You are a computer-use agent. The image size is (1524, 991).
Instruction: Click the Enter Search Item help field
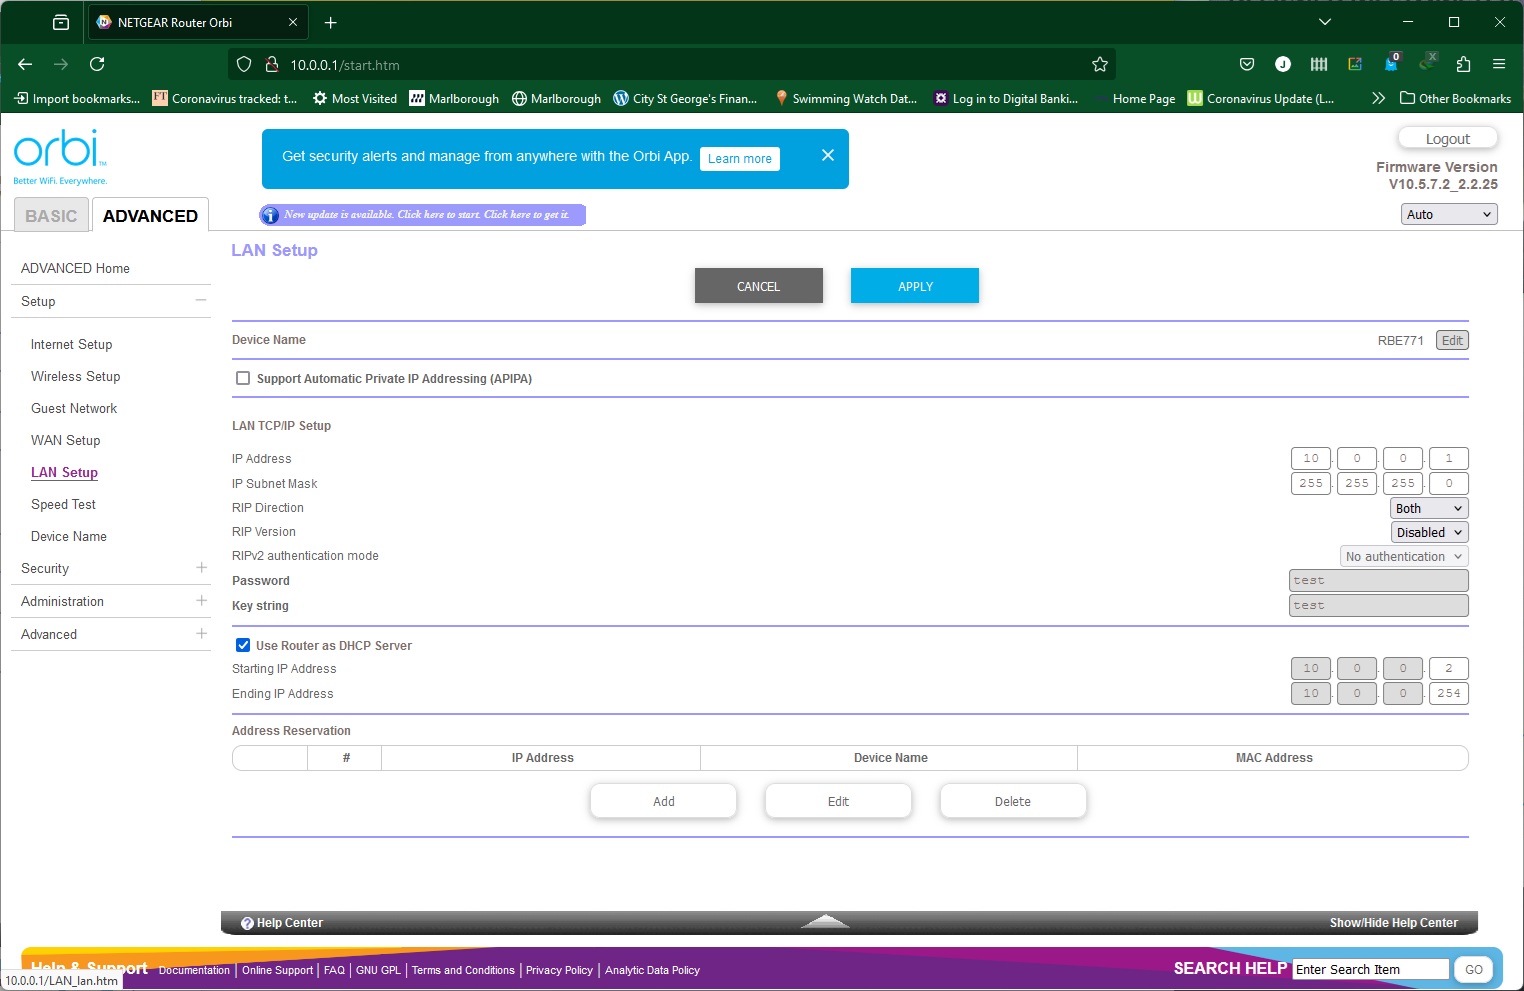coord(1369,969)
